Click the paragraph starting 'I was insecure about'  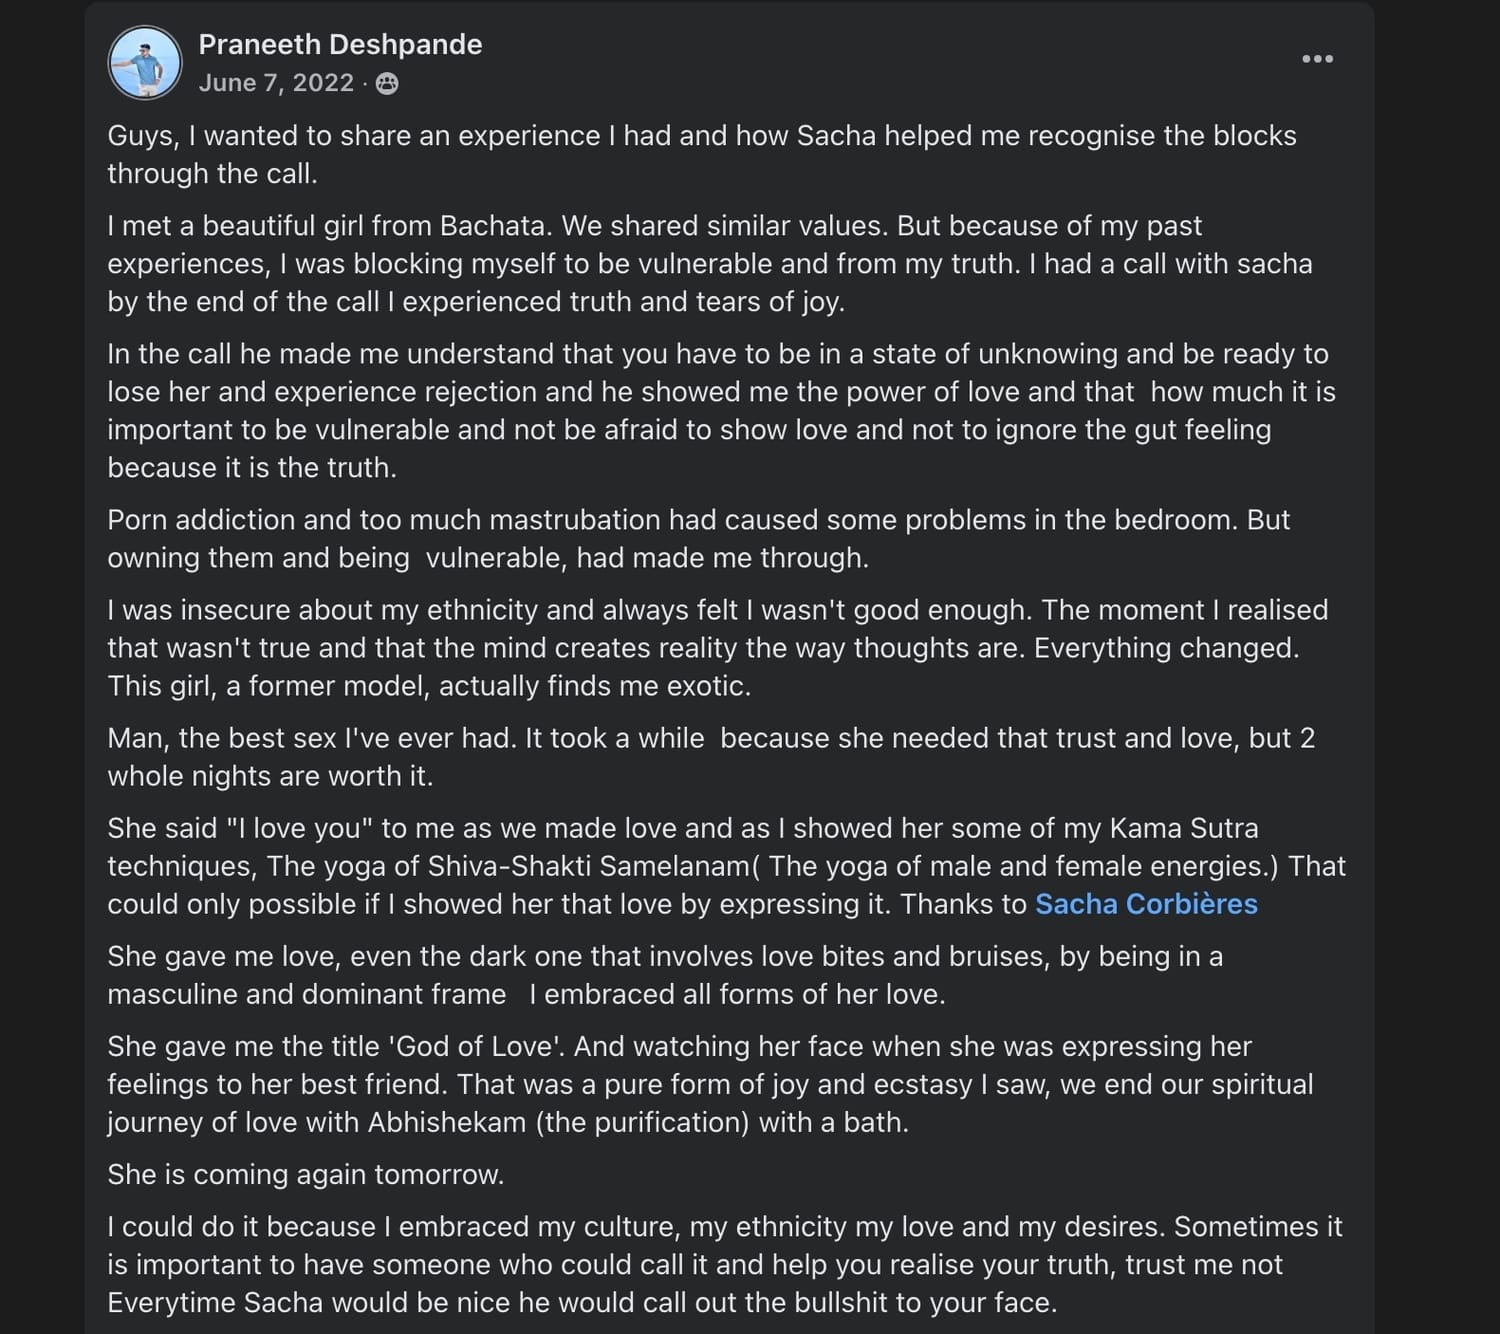pos(718,648)
